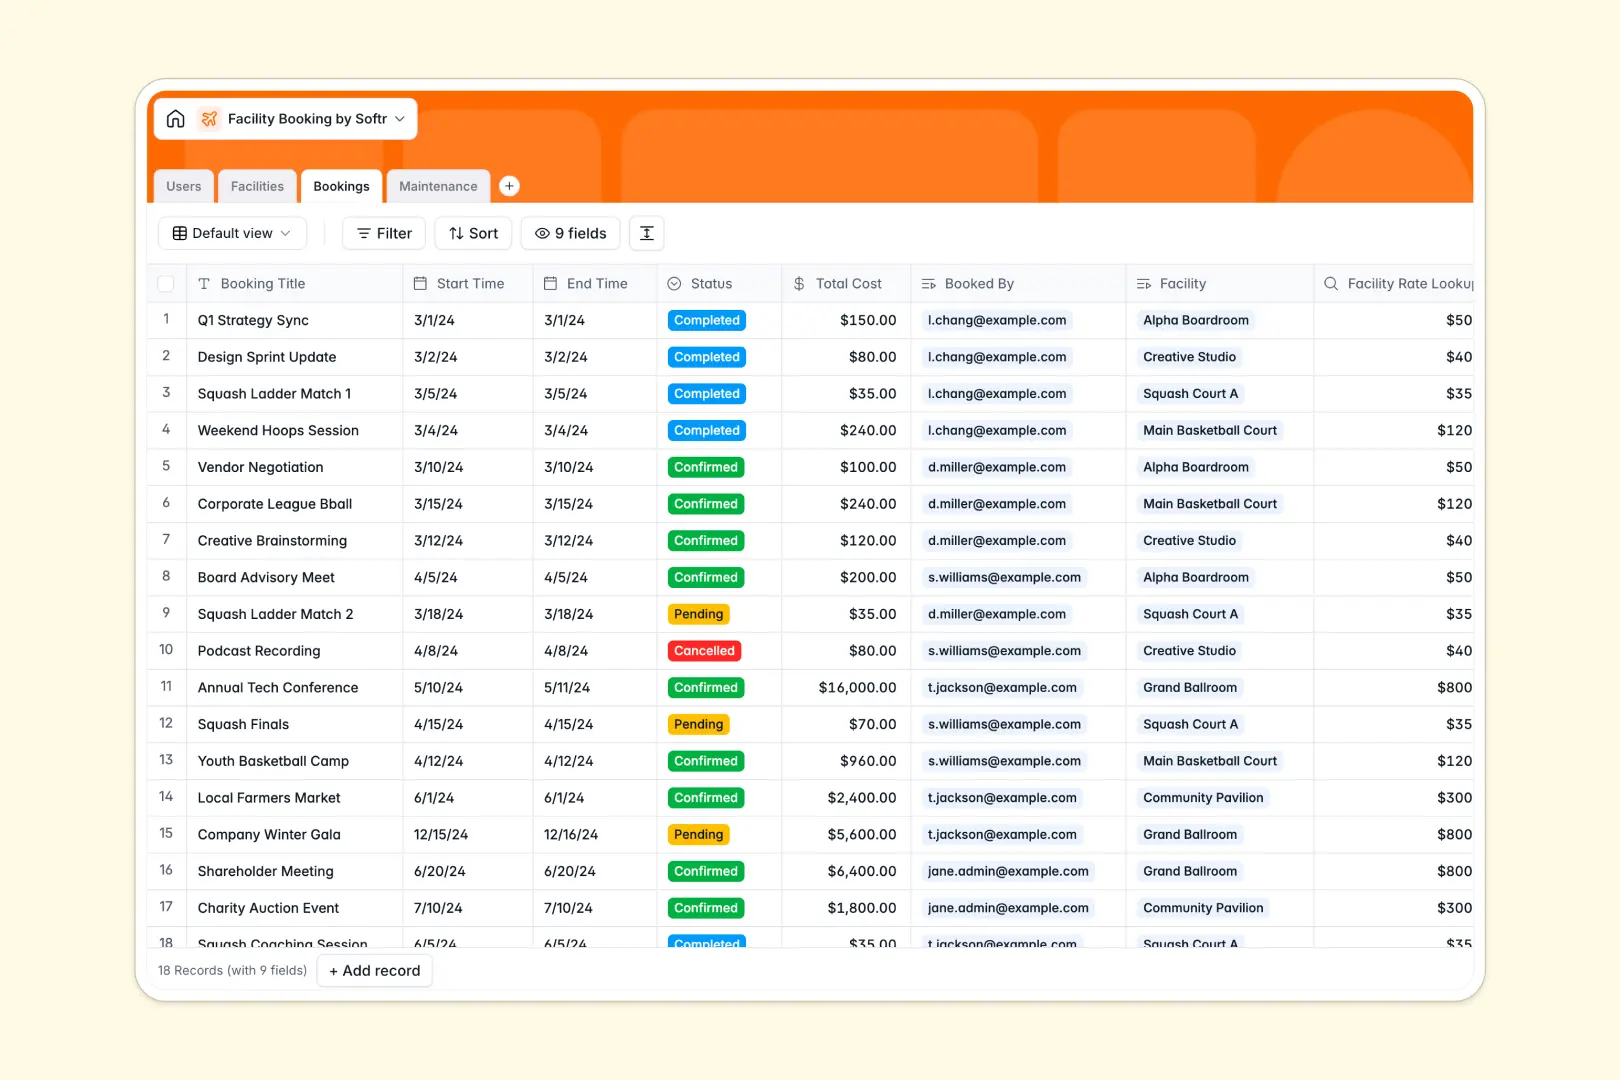Click the row height adjustment icon
Image resolution: width=1620 pixels, height=1080 pixels.
pyautogui.click(x=646, y=233)
